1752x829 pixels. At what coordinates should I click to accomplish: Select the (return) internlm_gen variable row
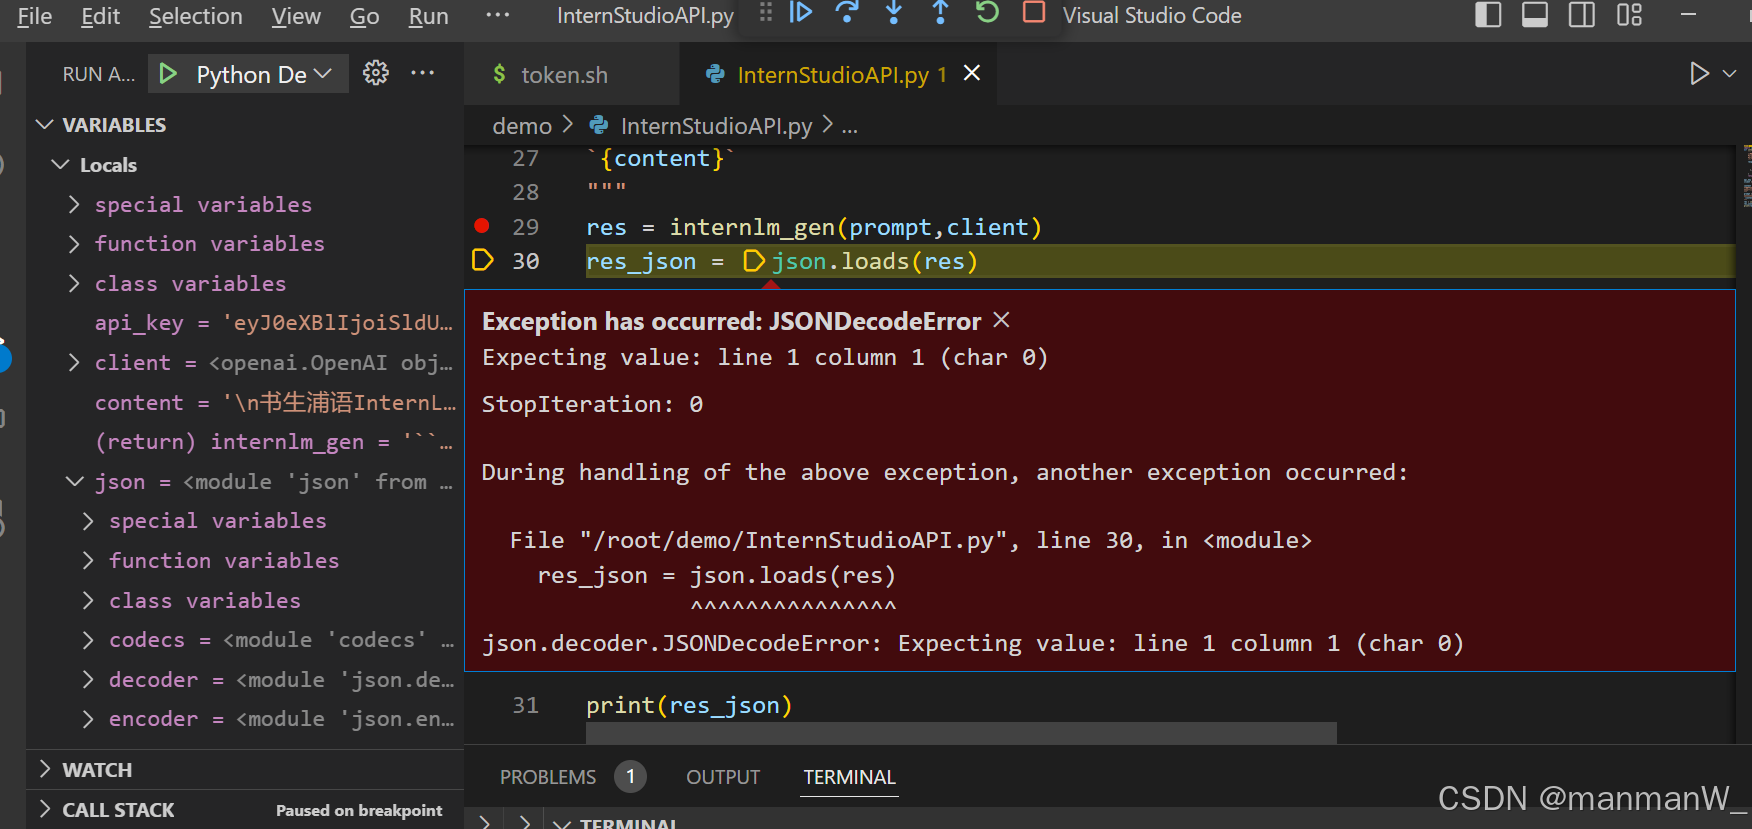click(x=246, y=441)
